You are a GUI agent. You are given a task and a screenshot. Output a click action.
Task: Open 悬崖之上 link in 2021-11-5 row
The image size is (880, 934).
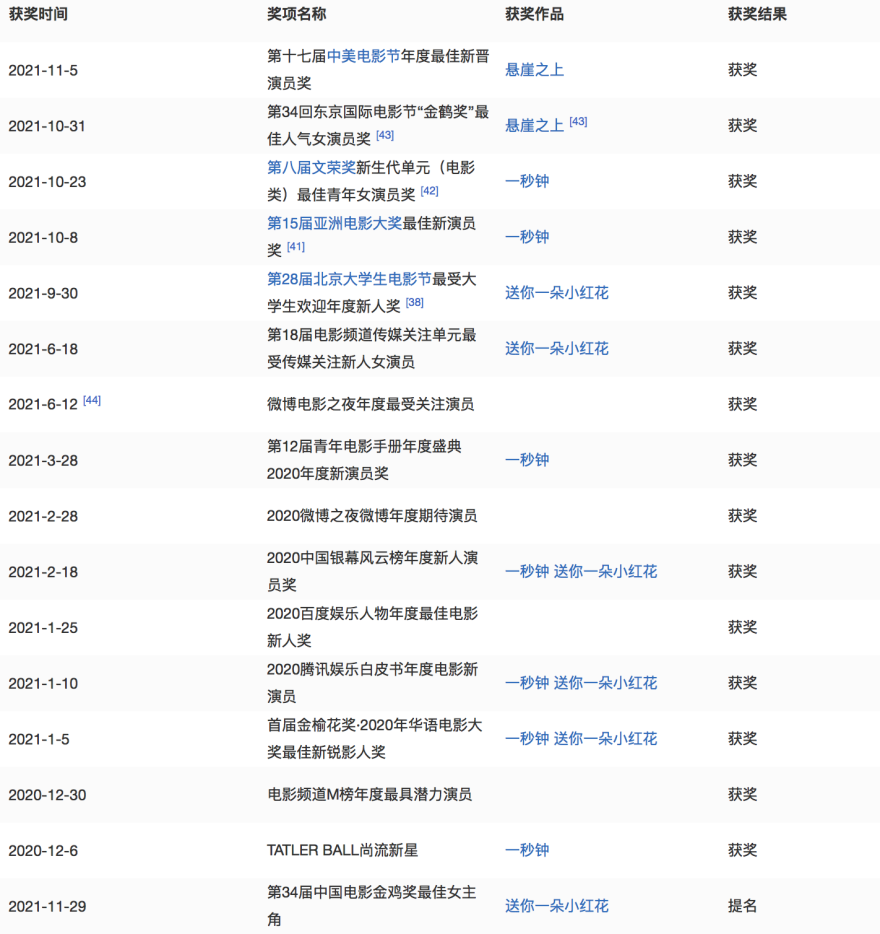(534, 70)
